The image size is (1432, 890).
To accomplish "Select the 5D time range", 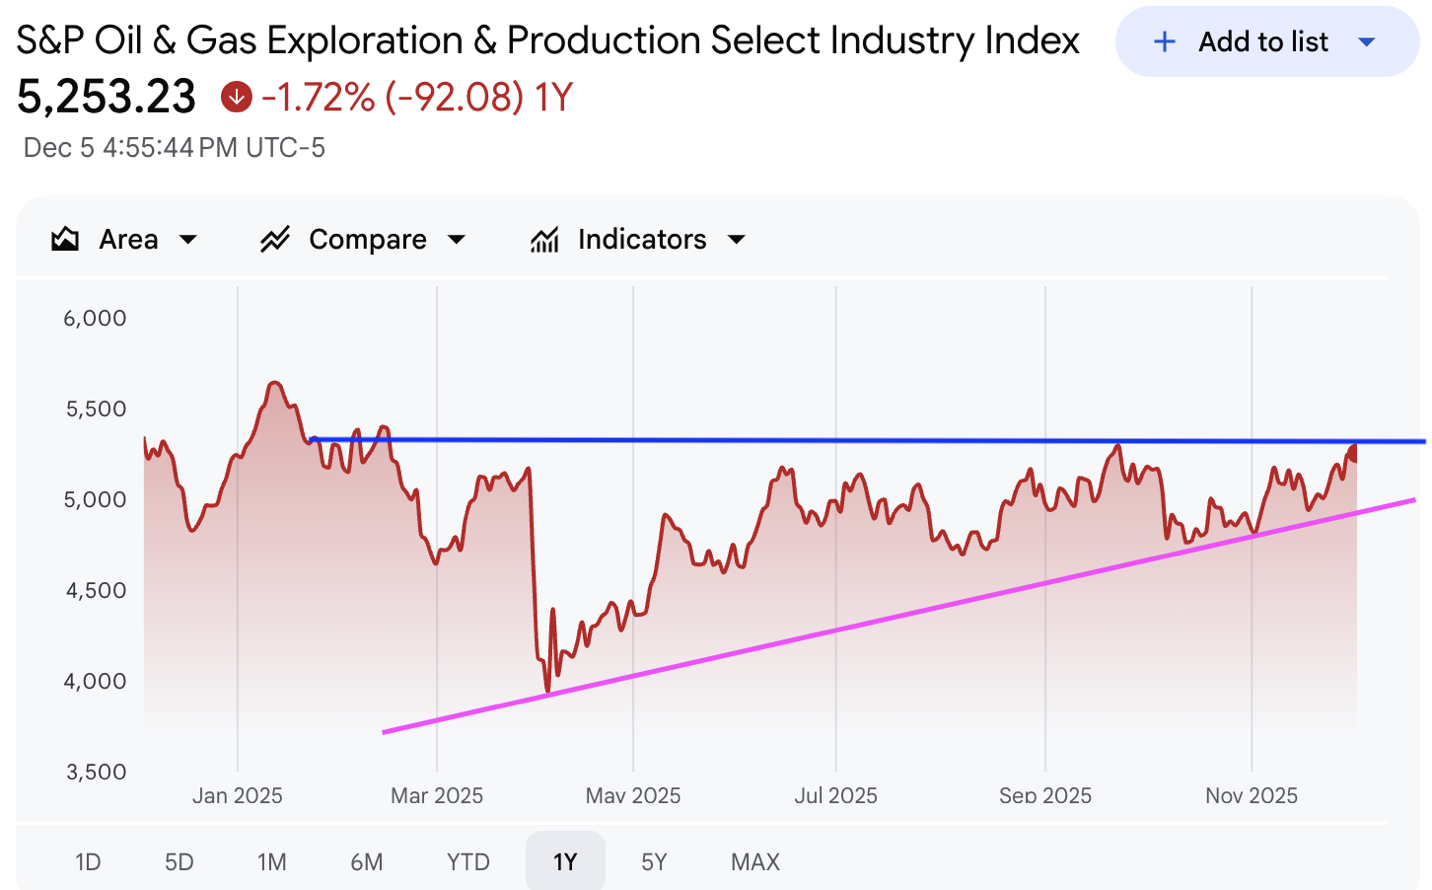I will click(179, 861).
